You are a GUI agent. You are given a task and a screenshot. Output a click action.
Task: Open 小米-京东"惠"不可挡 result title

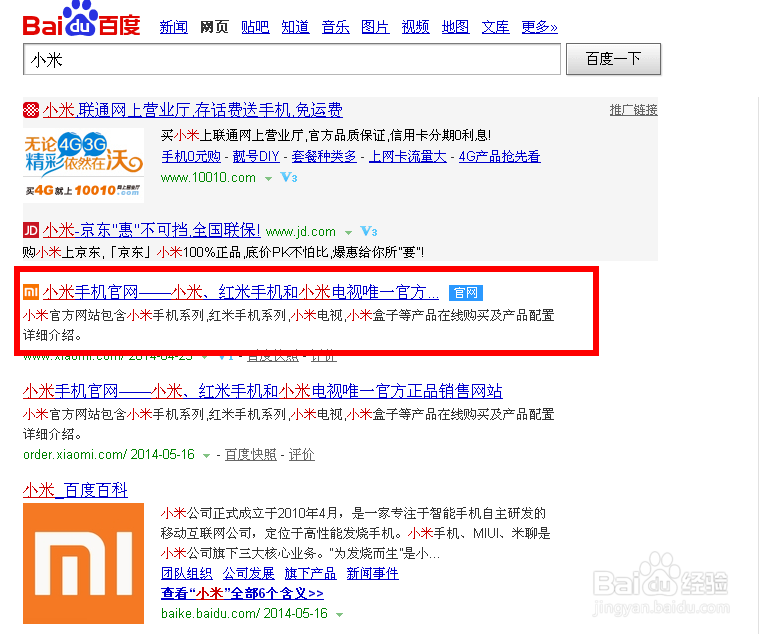click(x=151, y=230)
